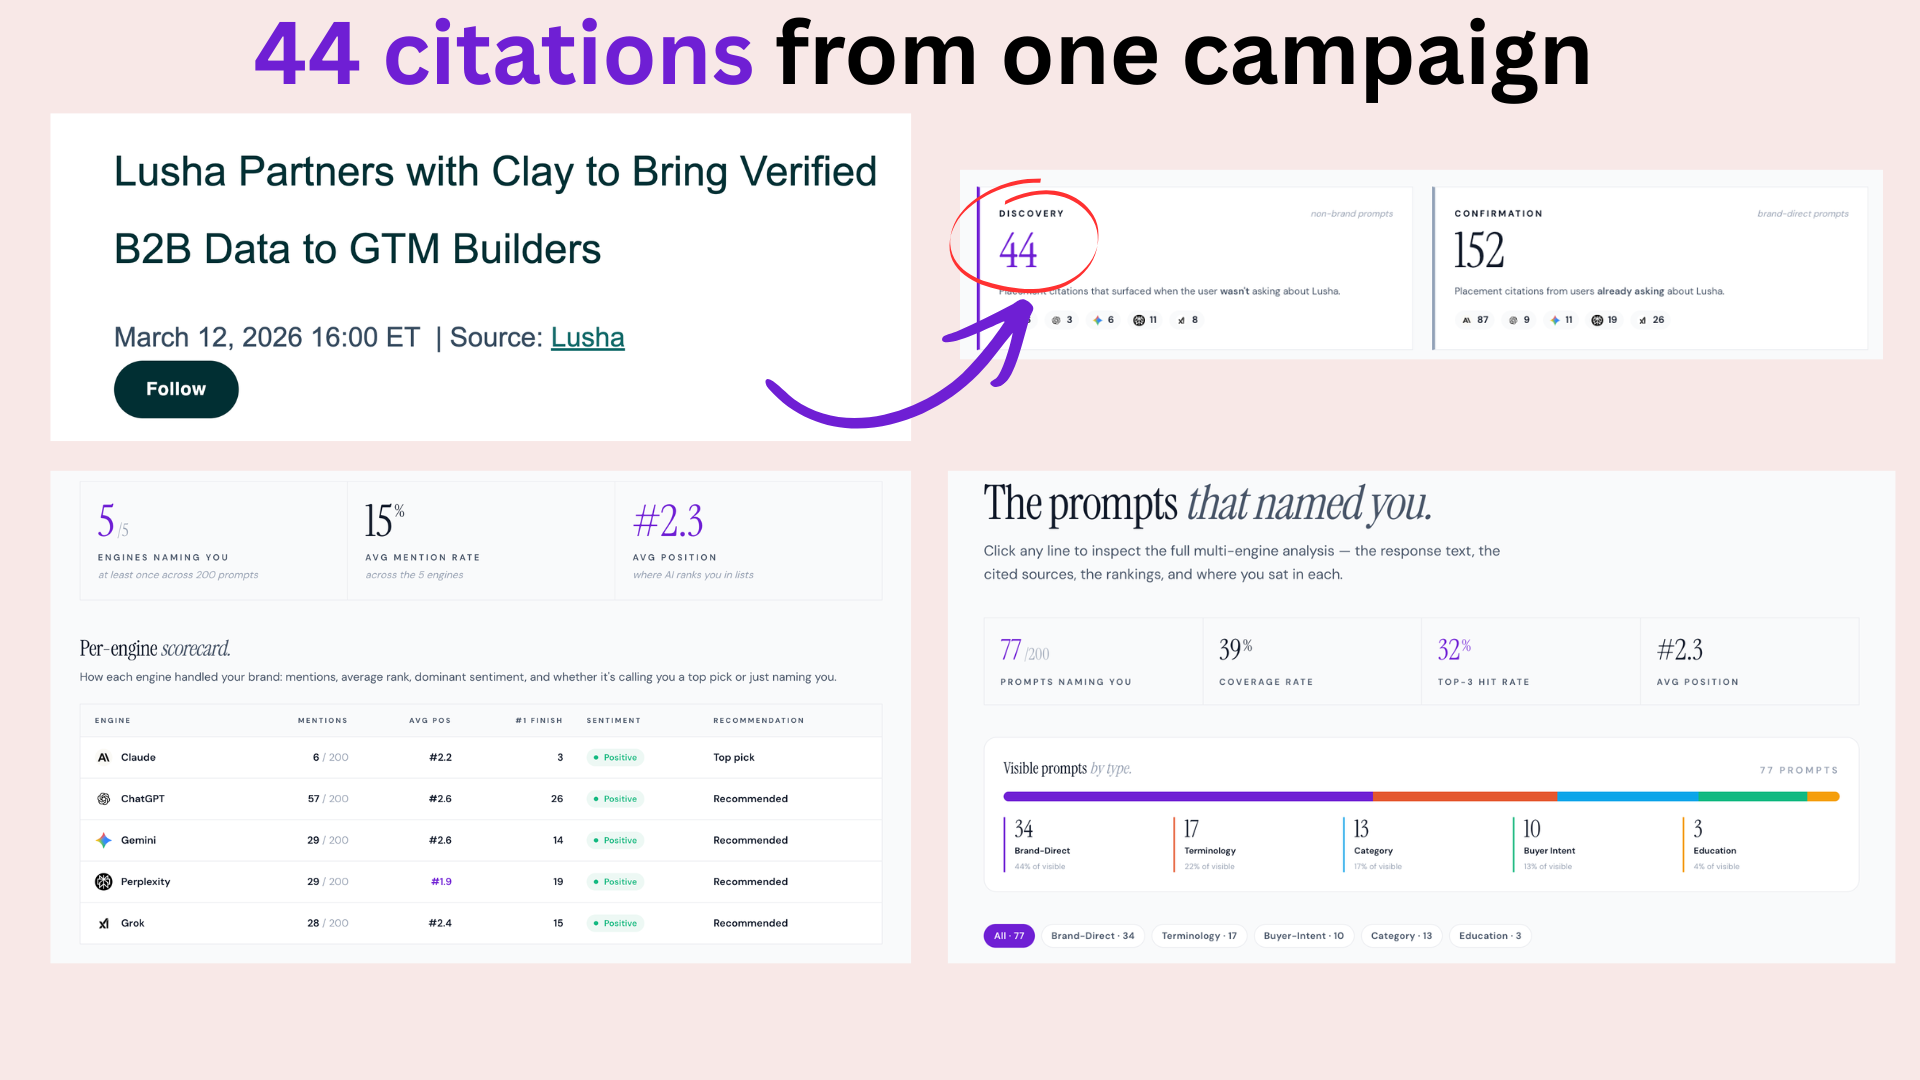This screenshot has width=1920, height=1080.
Task: Click the Engine column header
Action: click(x=113, y=721)
